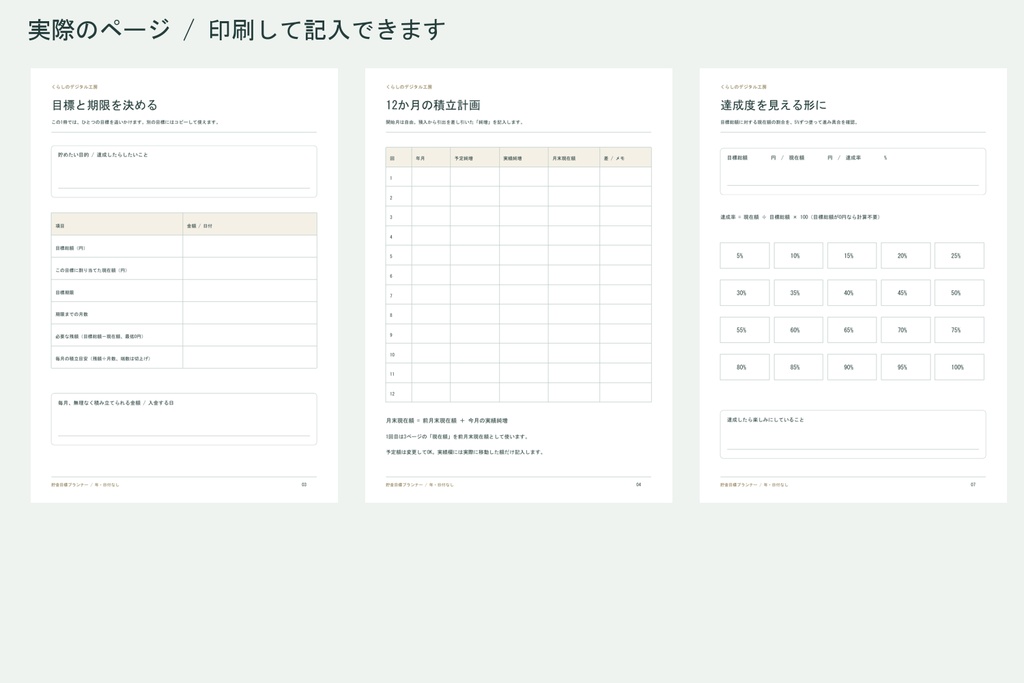Click row number 9 in plan table
Image resolution: width=1024 pixels, height=683 pixels.
pos(391,334)
